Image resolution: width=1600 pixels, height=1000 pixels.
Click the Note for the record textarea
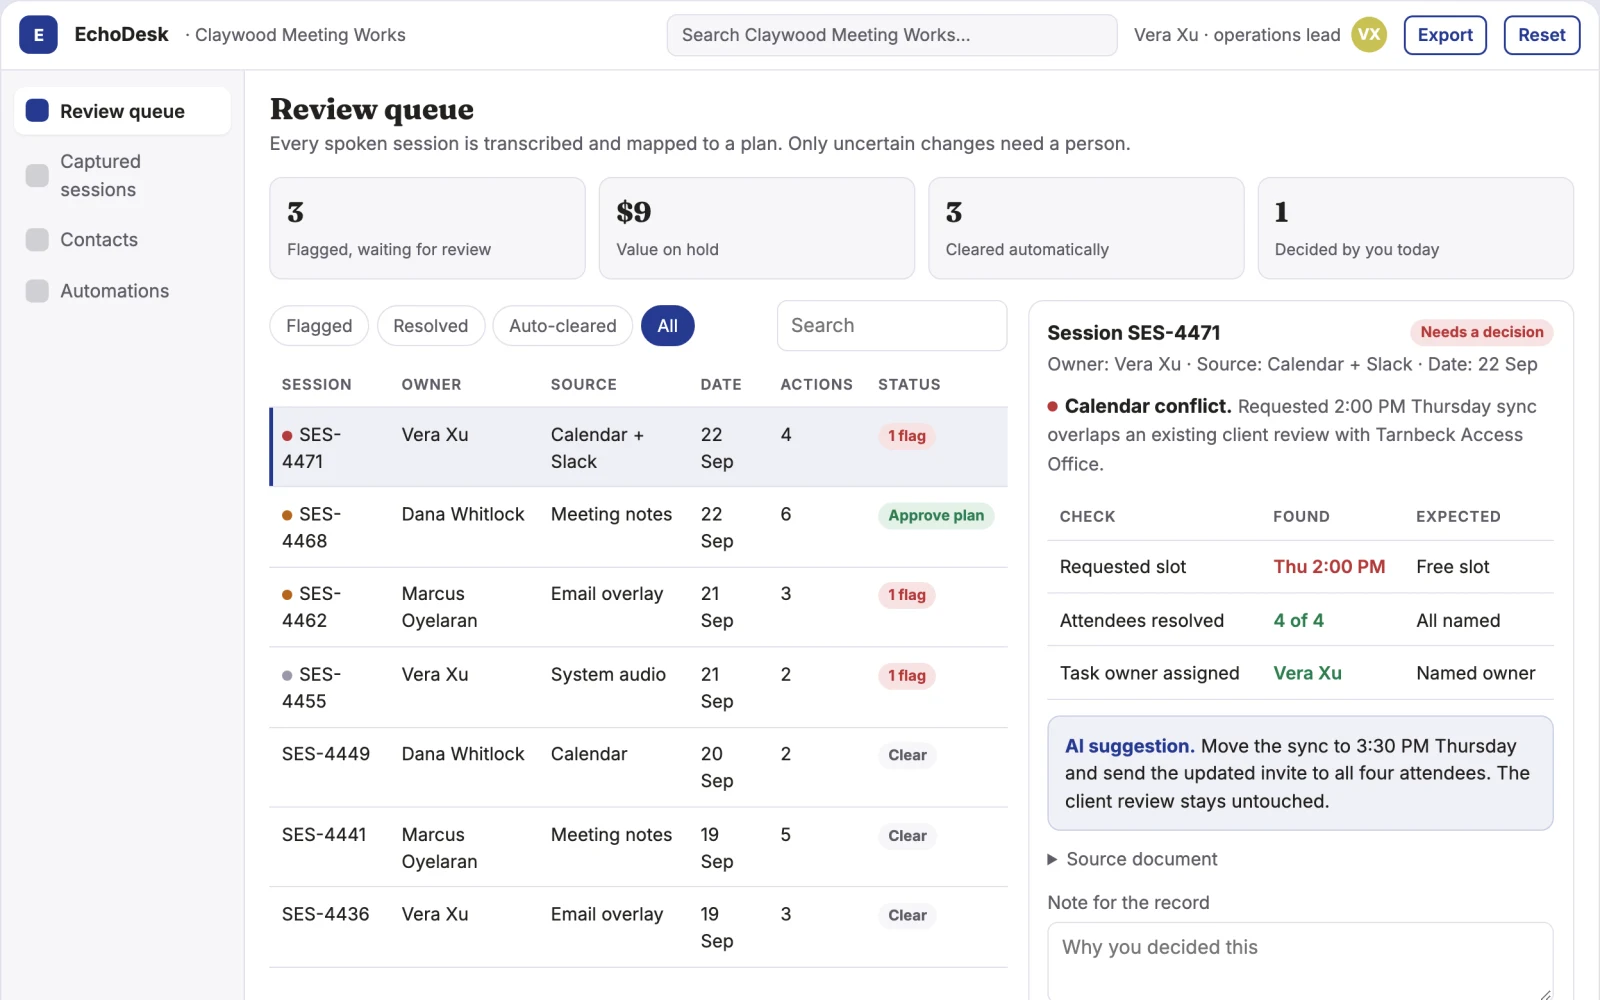coord(1300,961)
